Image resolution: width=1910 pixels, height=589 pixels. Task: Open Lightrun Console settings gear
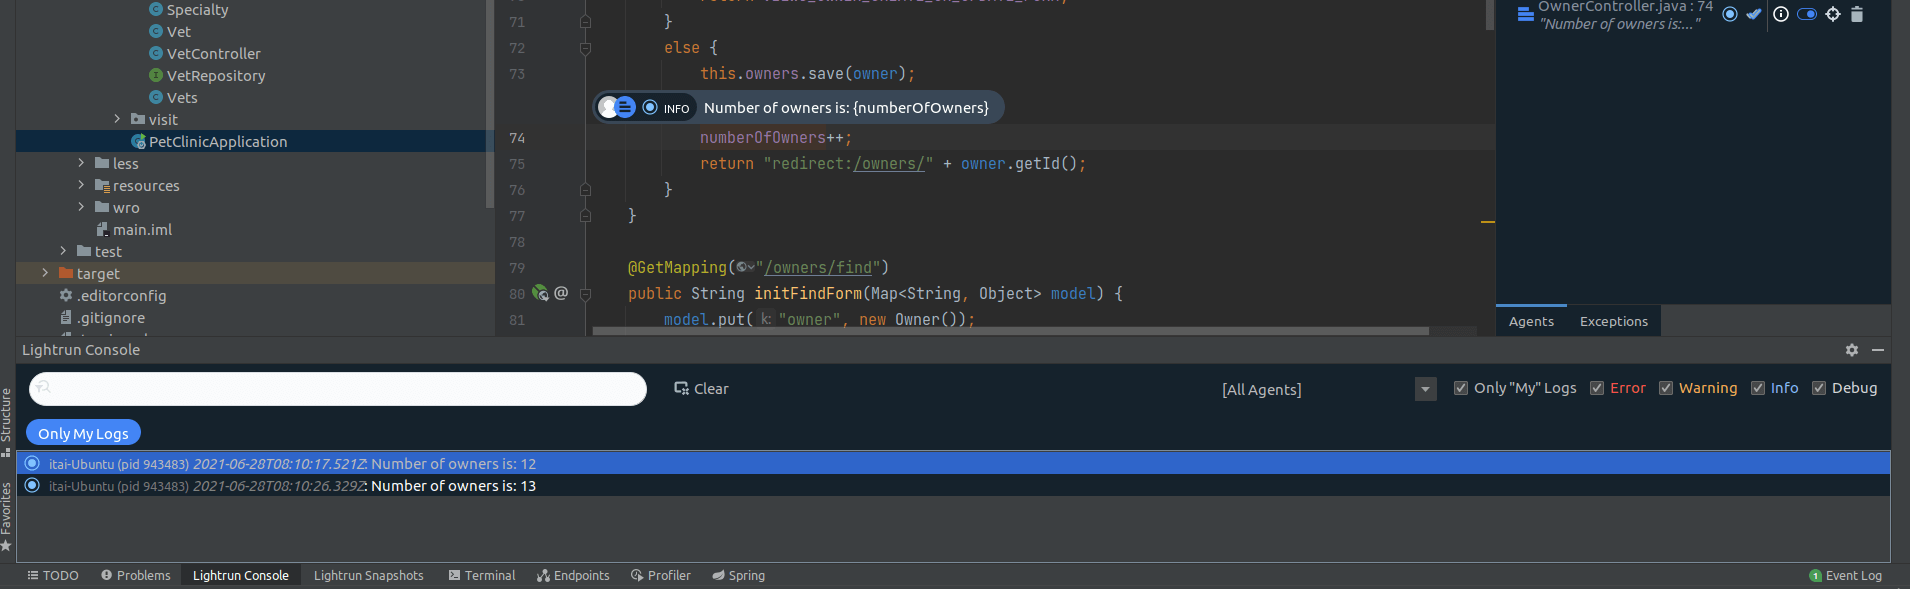point(1852,350)
